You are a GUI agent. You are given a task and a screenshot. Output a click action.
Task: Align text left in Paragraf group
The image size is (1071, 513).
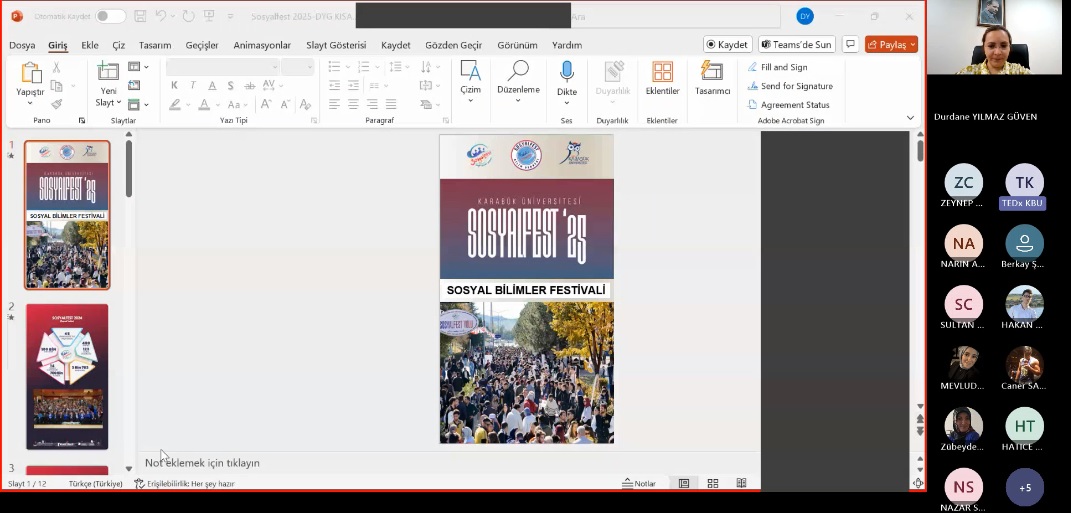click(x=335, y=104)
